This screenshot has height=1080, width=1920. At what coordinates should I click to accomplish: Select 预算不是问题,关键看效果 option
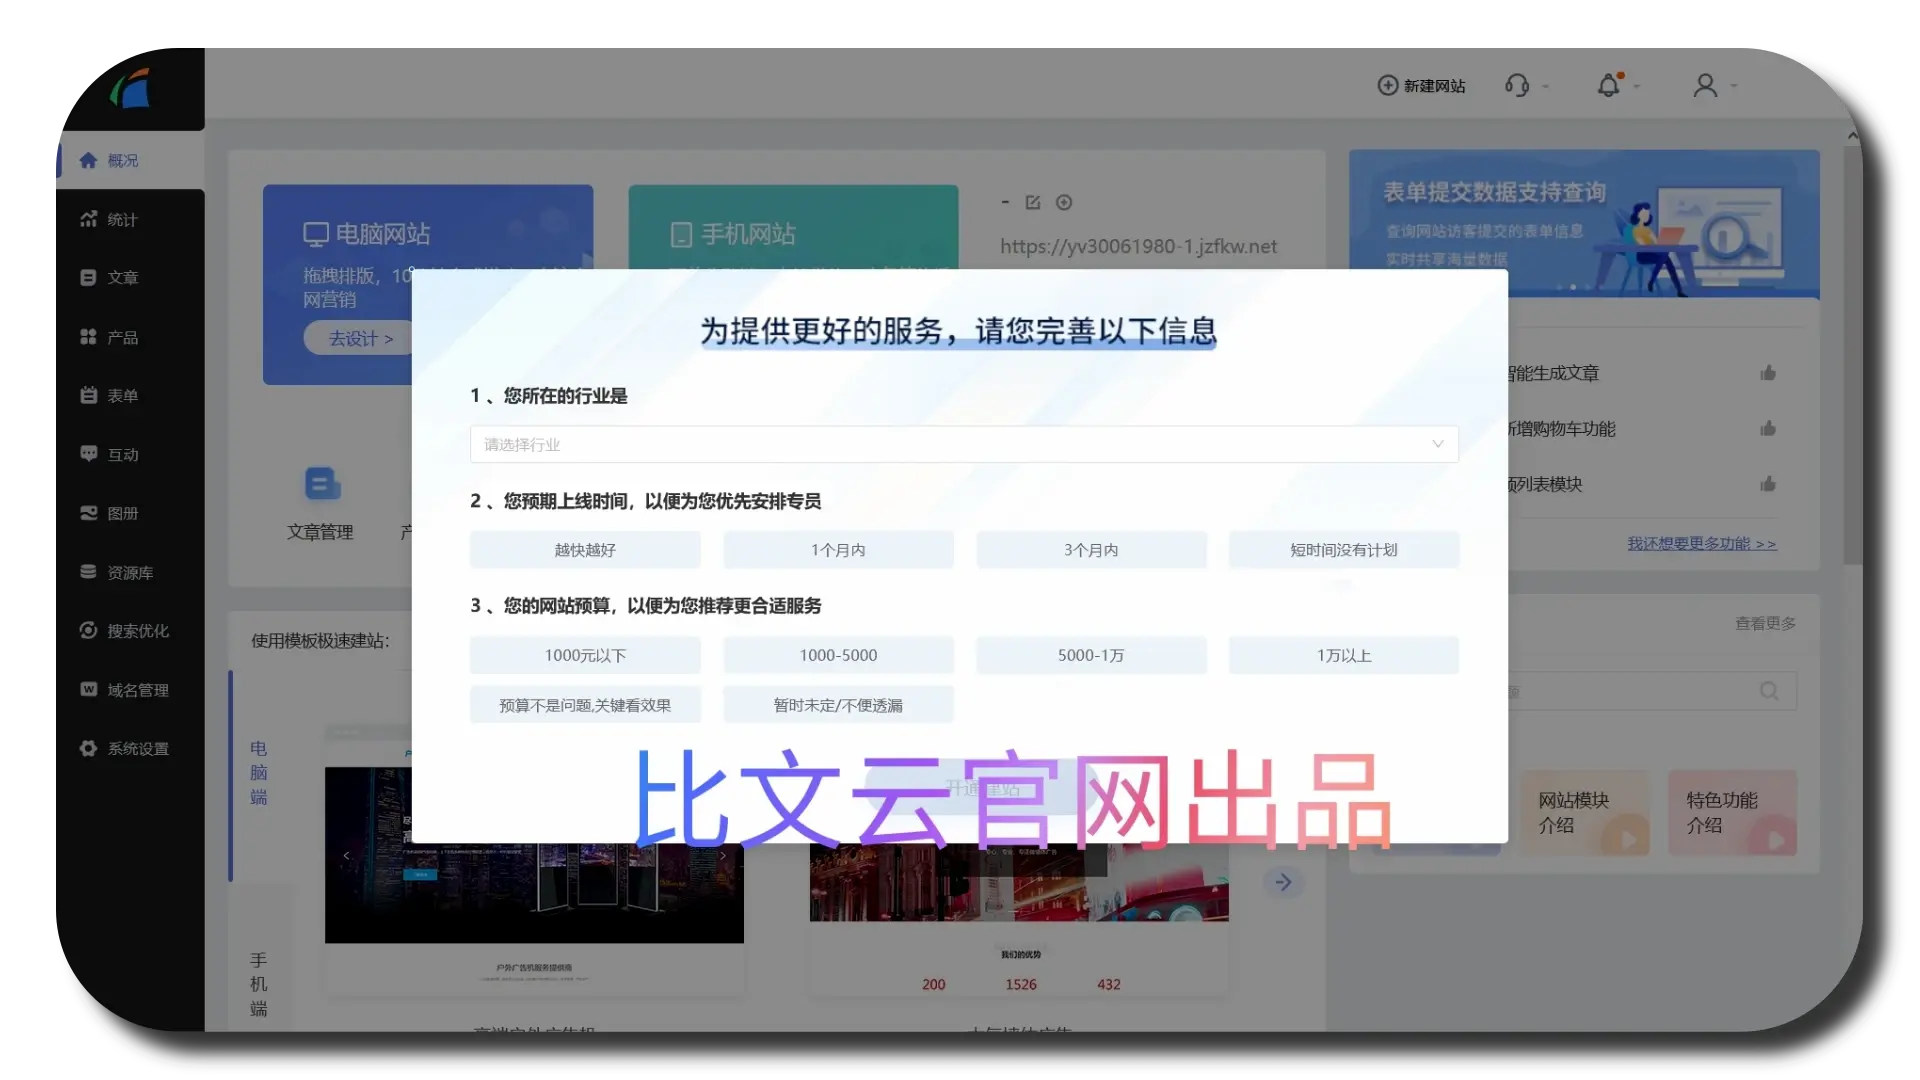pyautogui.click(x=585, y=705)
